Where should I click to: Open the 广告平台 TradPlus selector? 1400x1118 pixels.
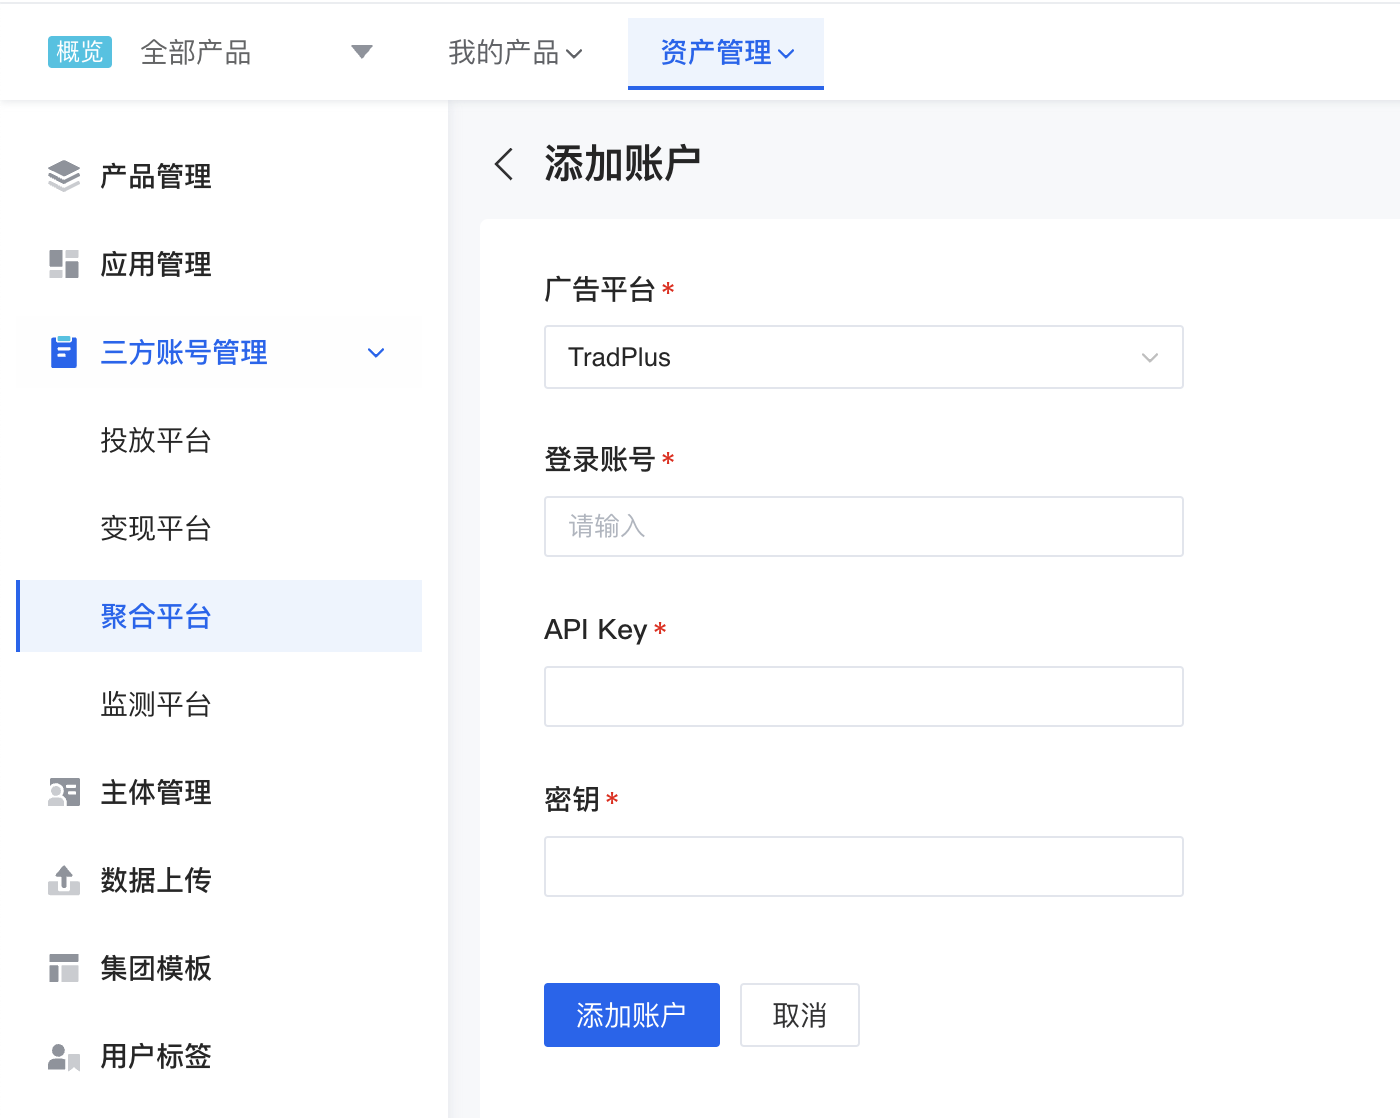click(x=863, y=357)
